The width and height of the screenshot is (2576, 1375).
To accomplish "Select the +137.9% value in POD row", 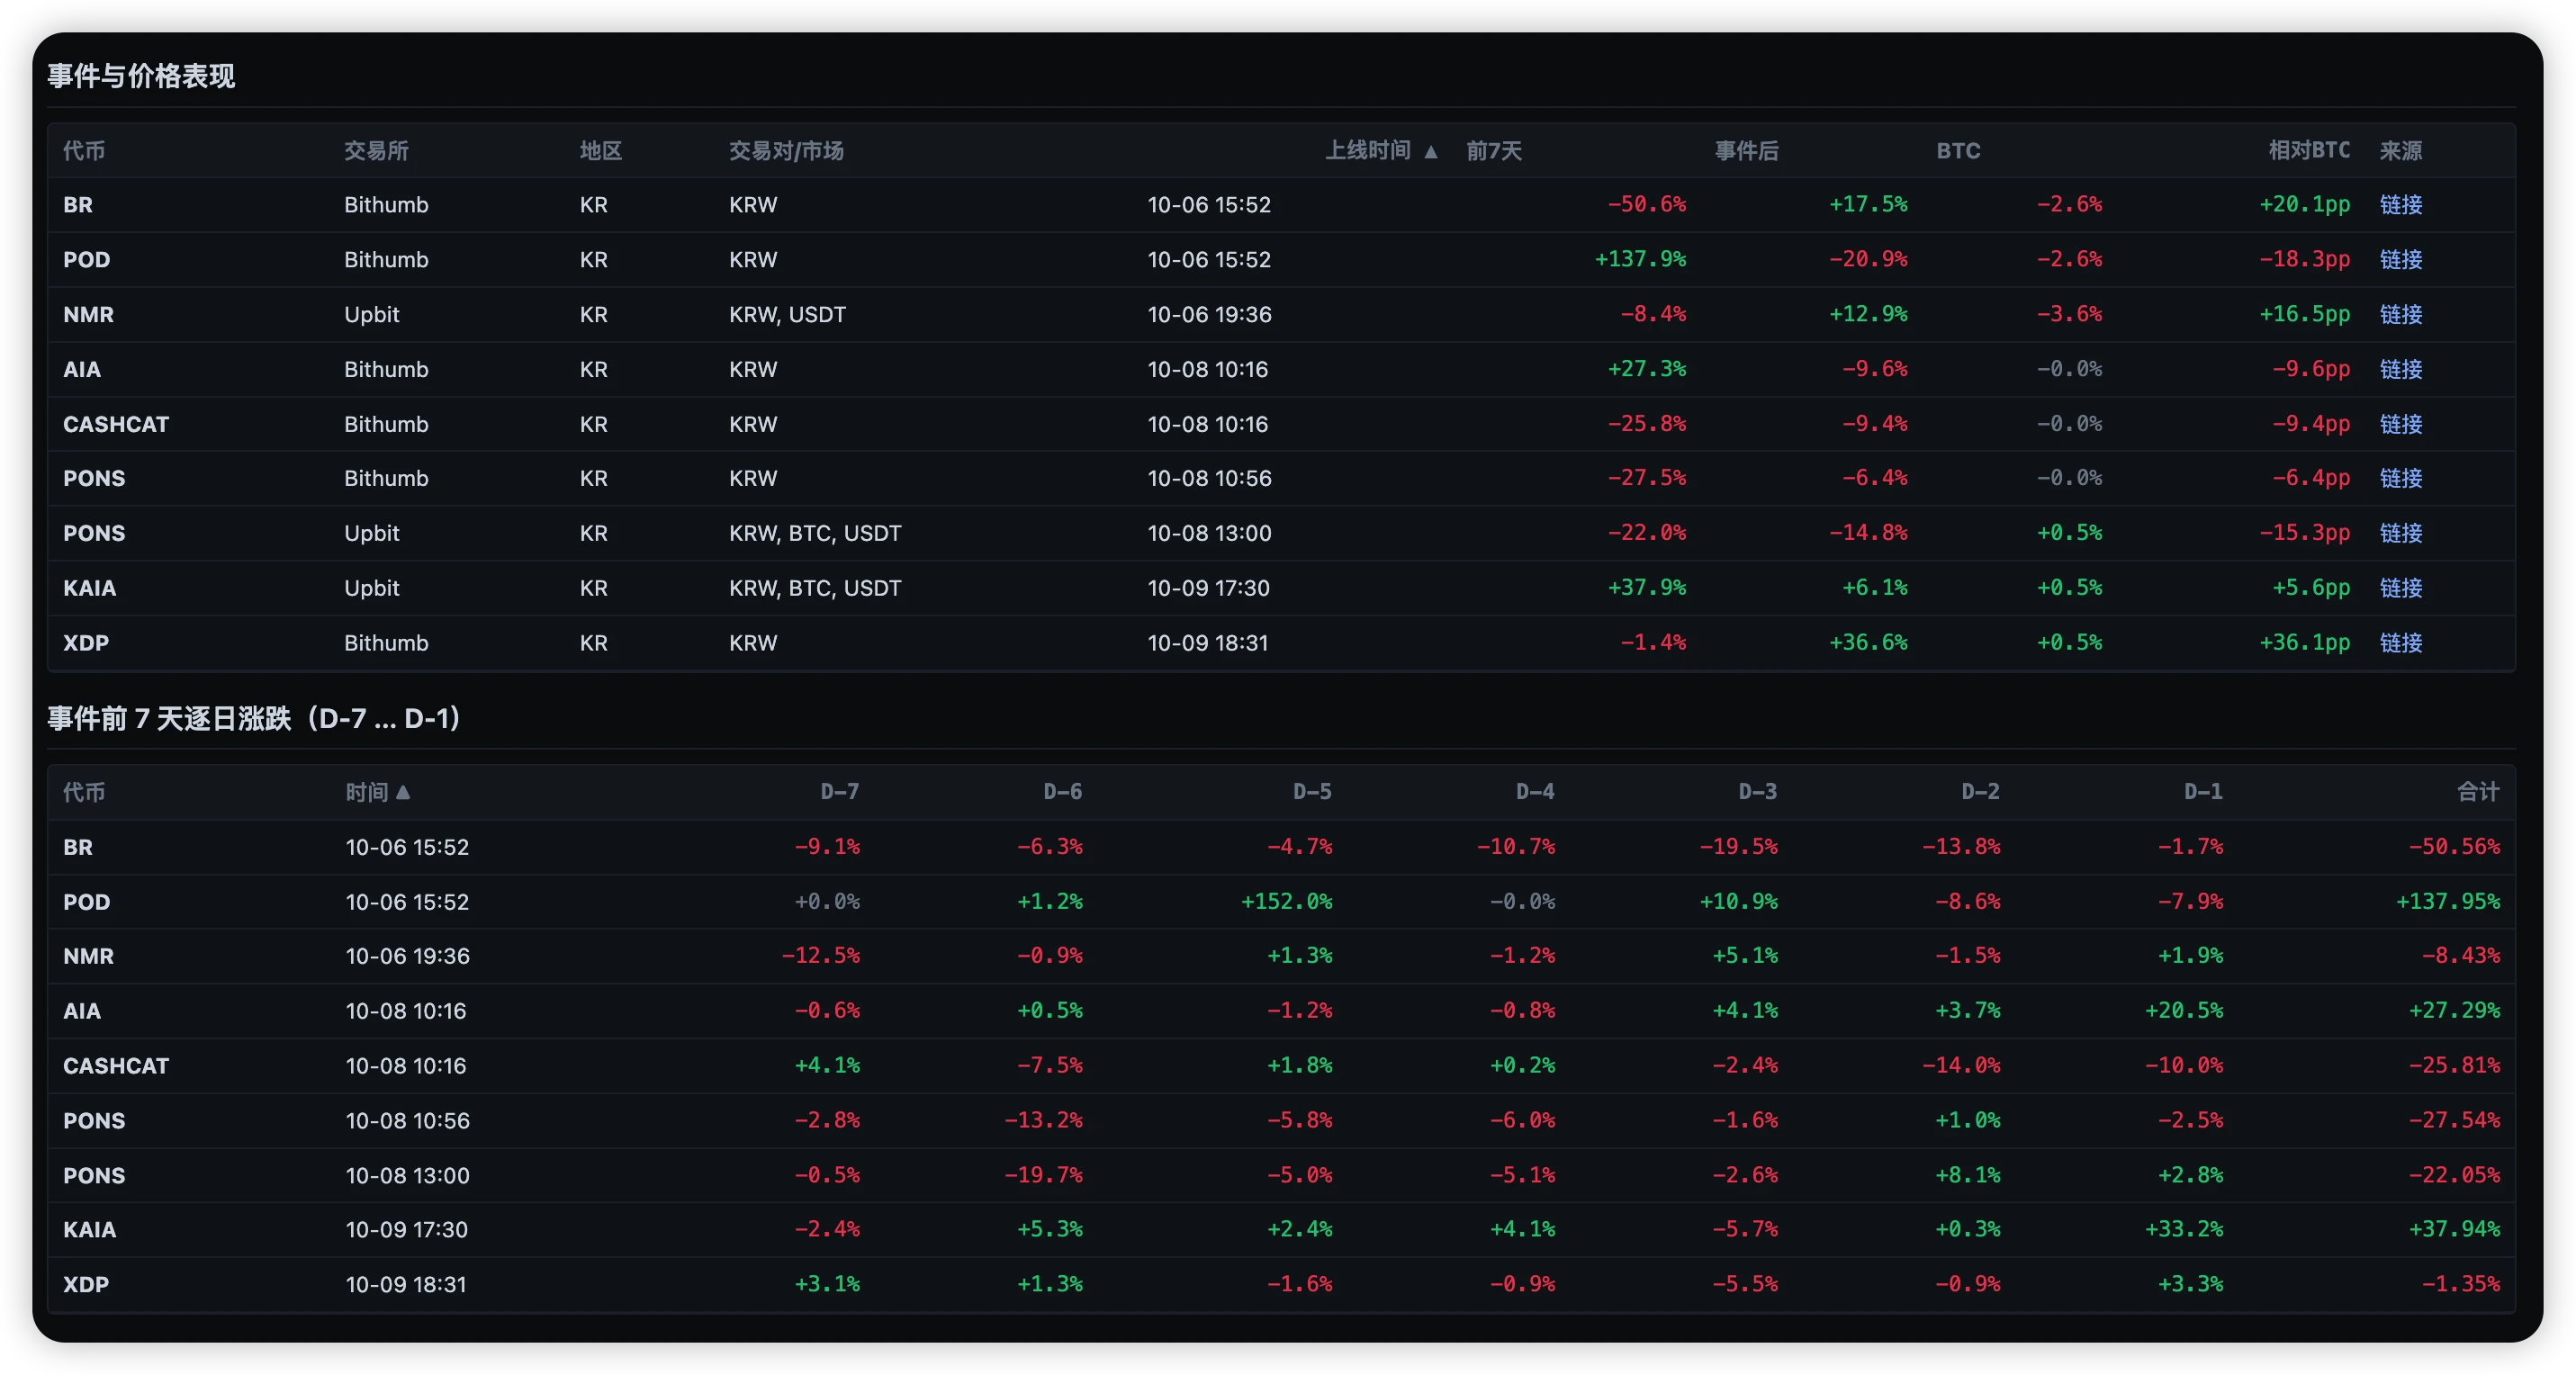I will [x=1640, y=260].
